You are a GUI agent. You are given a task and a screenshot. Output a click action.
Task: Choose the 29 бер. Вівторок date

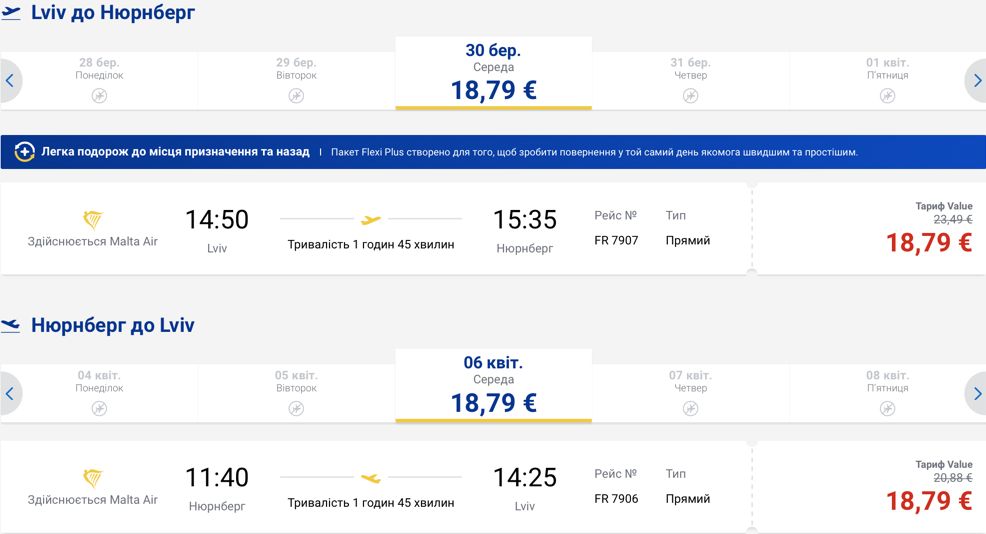click(296, 81)
